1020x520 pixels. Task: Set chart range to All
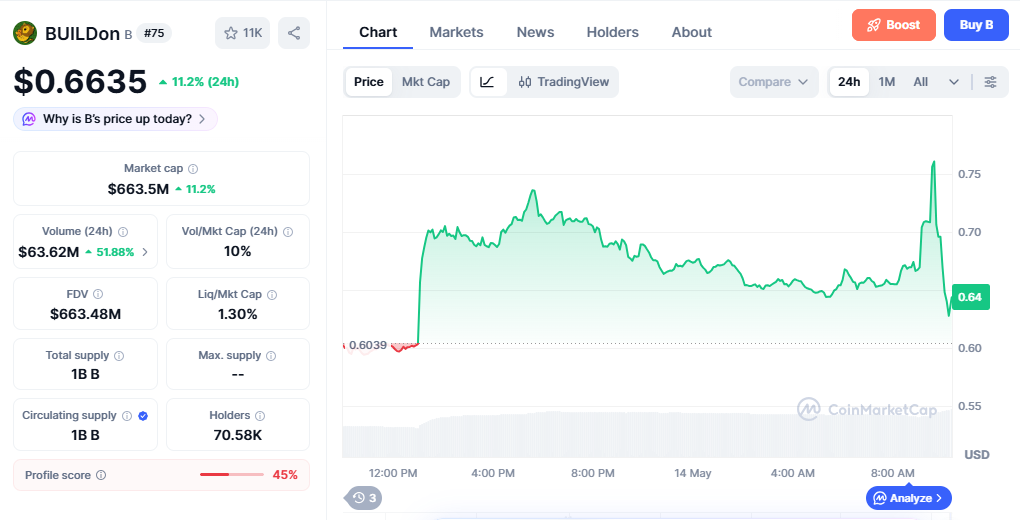920,82
